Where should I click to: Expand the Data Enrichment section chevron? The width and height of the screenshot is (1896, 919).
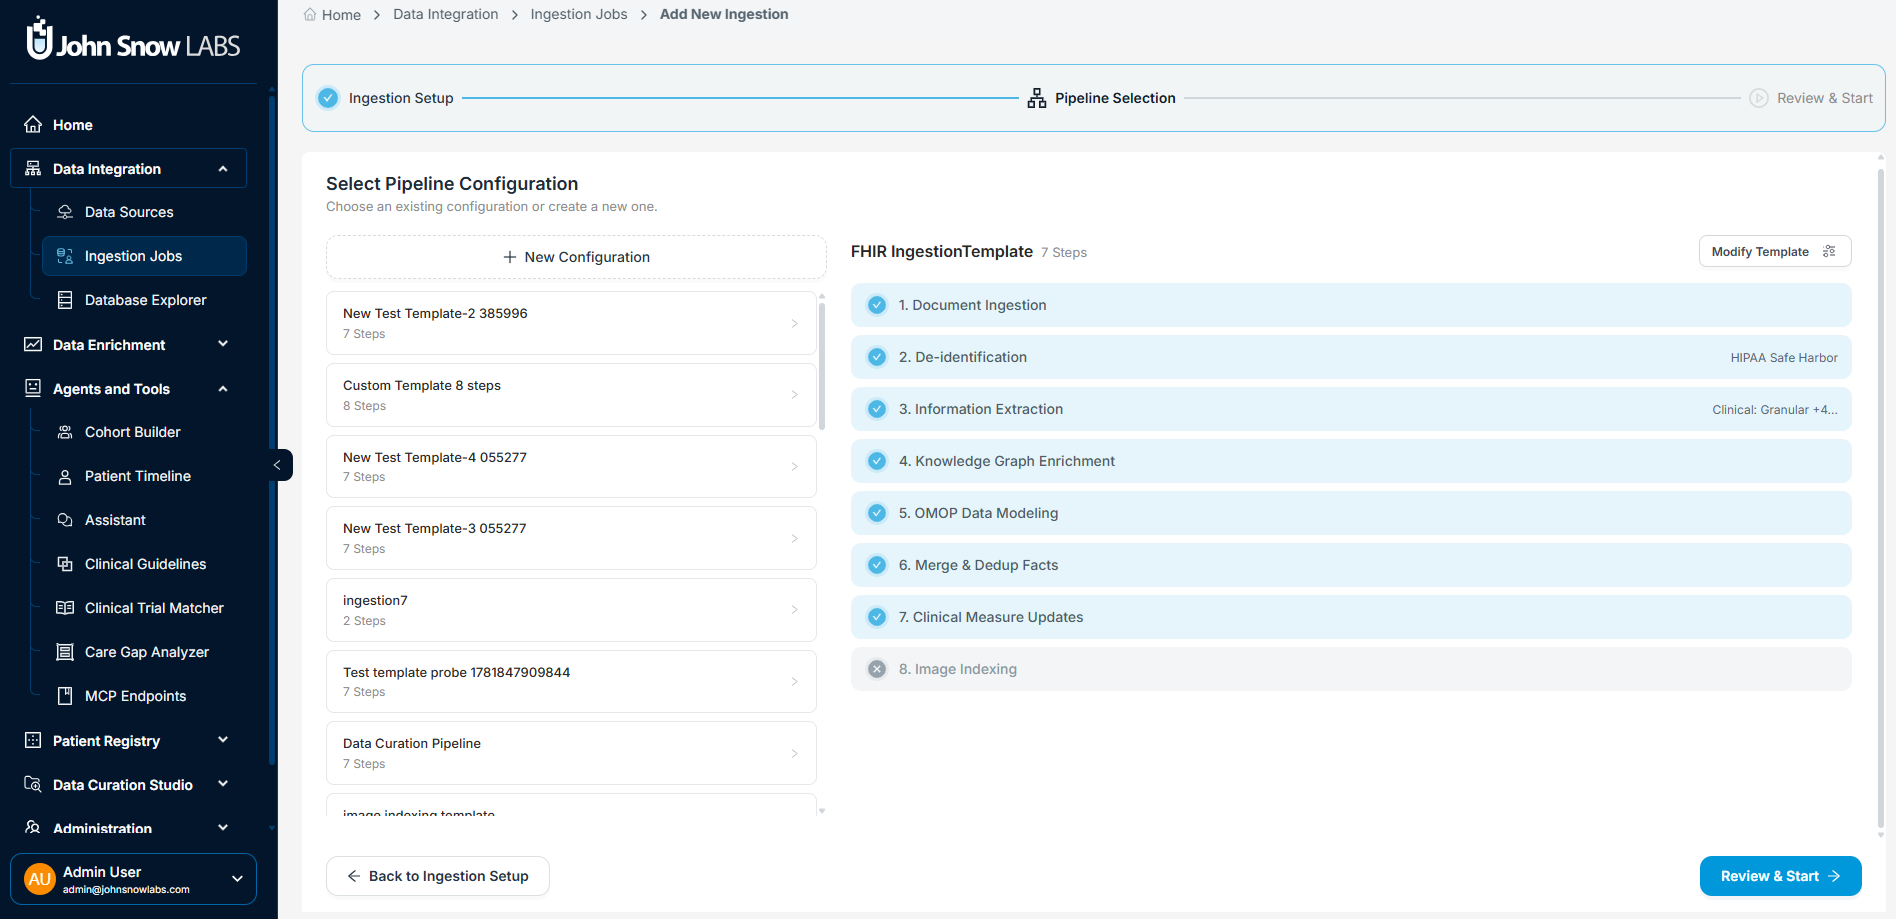pos(223,344)
